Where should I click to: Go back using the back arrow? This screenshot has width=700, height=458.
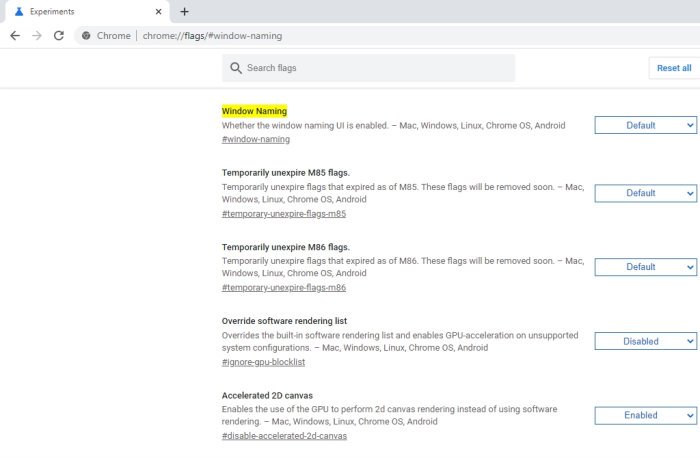tap(15, 36)
